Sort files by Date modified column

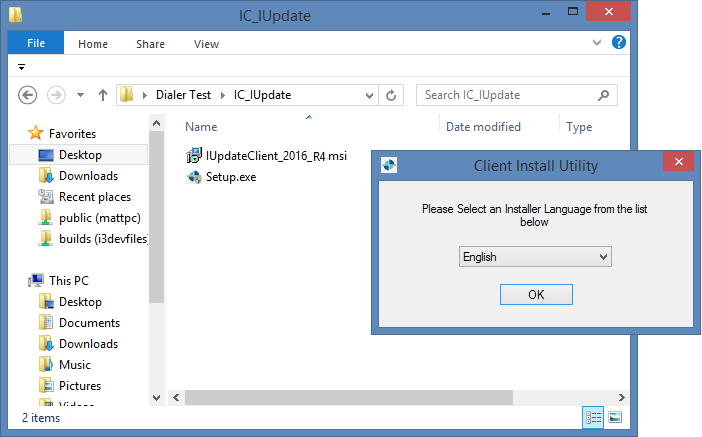[483, 127]
